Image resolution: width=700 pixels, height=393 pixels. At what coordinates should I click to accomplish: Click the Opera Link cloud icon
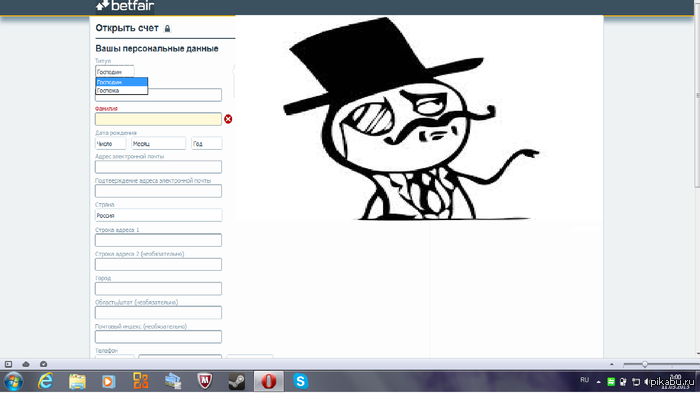26,364
